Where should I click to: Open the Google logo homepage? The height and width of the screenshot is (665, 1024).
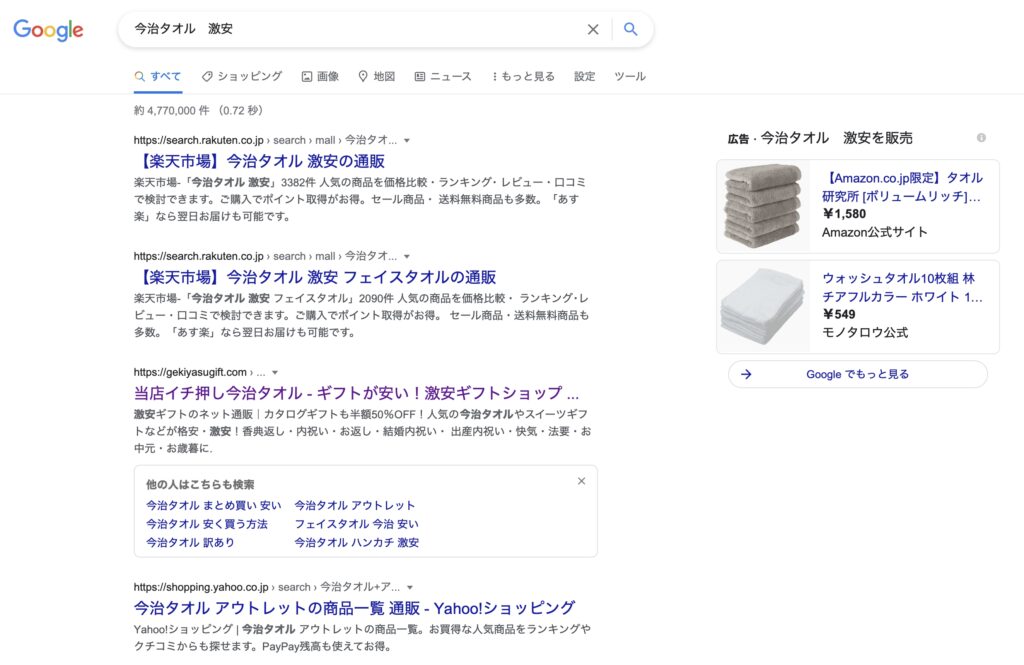tap(48, 29)
